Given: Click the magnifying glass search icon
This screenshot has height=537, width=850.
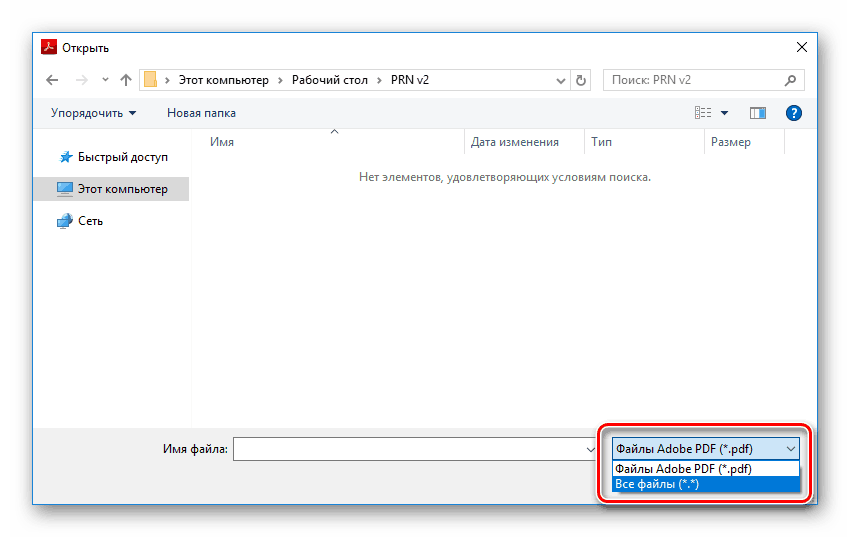Looking at the screenshot, I should click(x=790, y=80).
